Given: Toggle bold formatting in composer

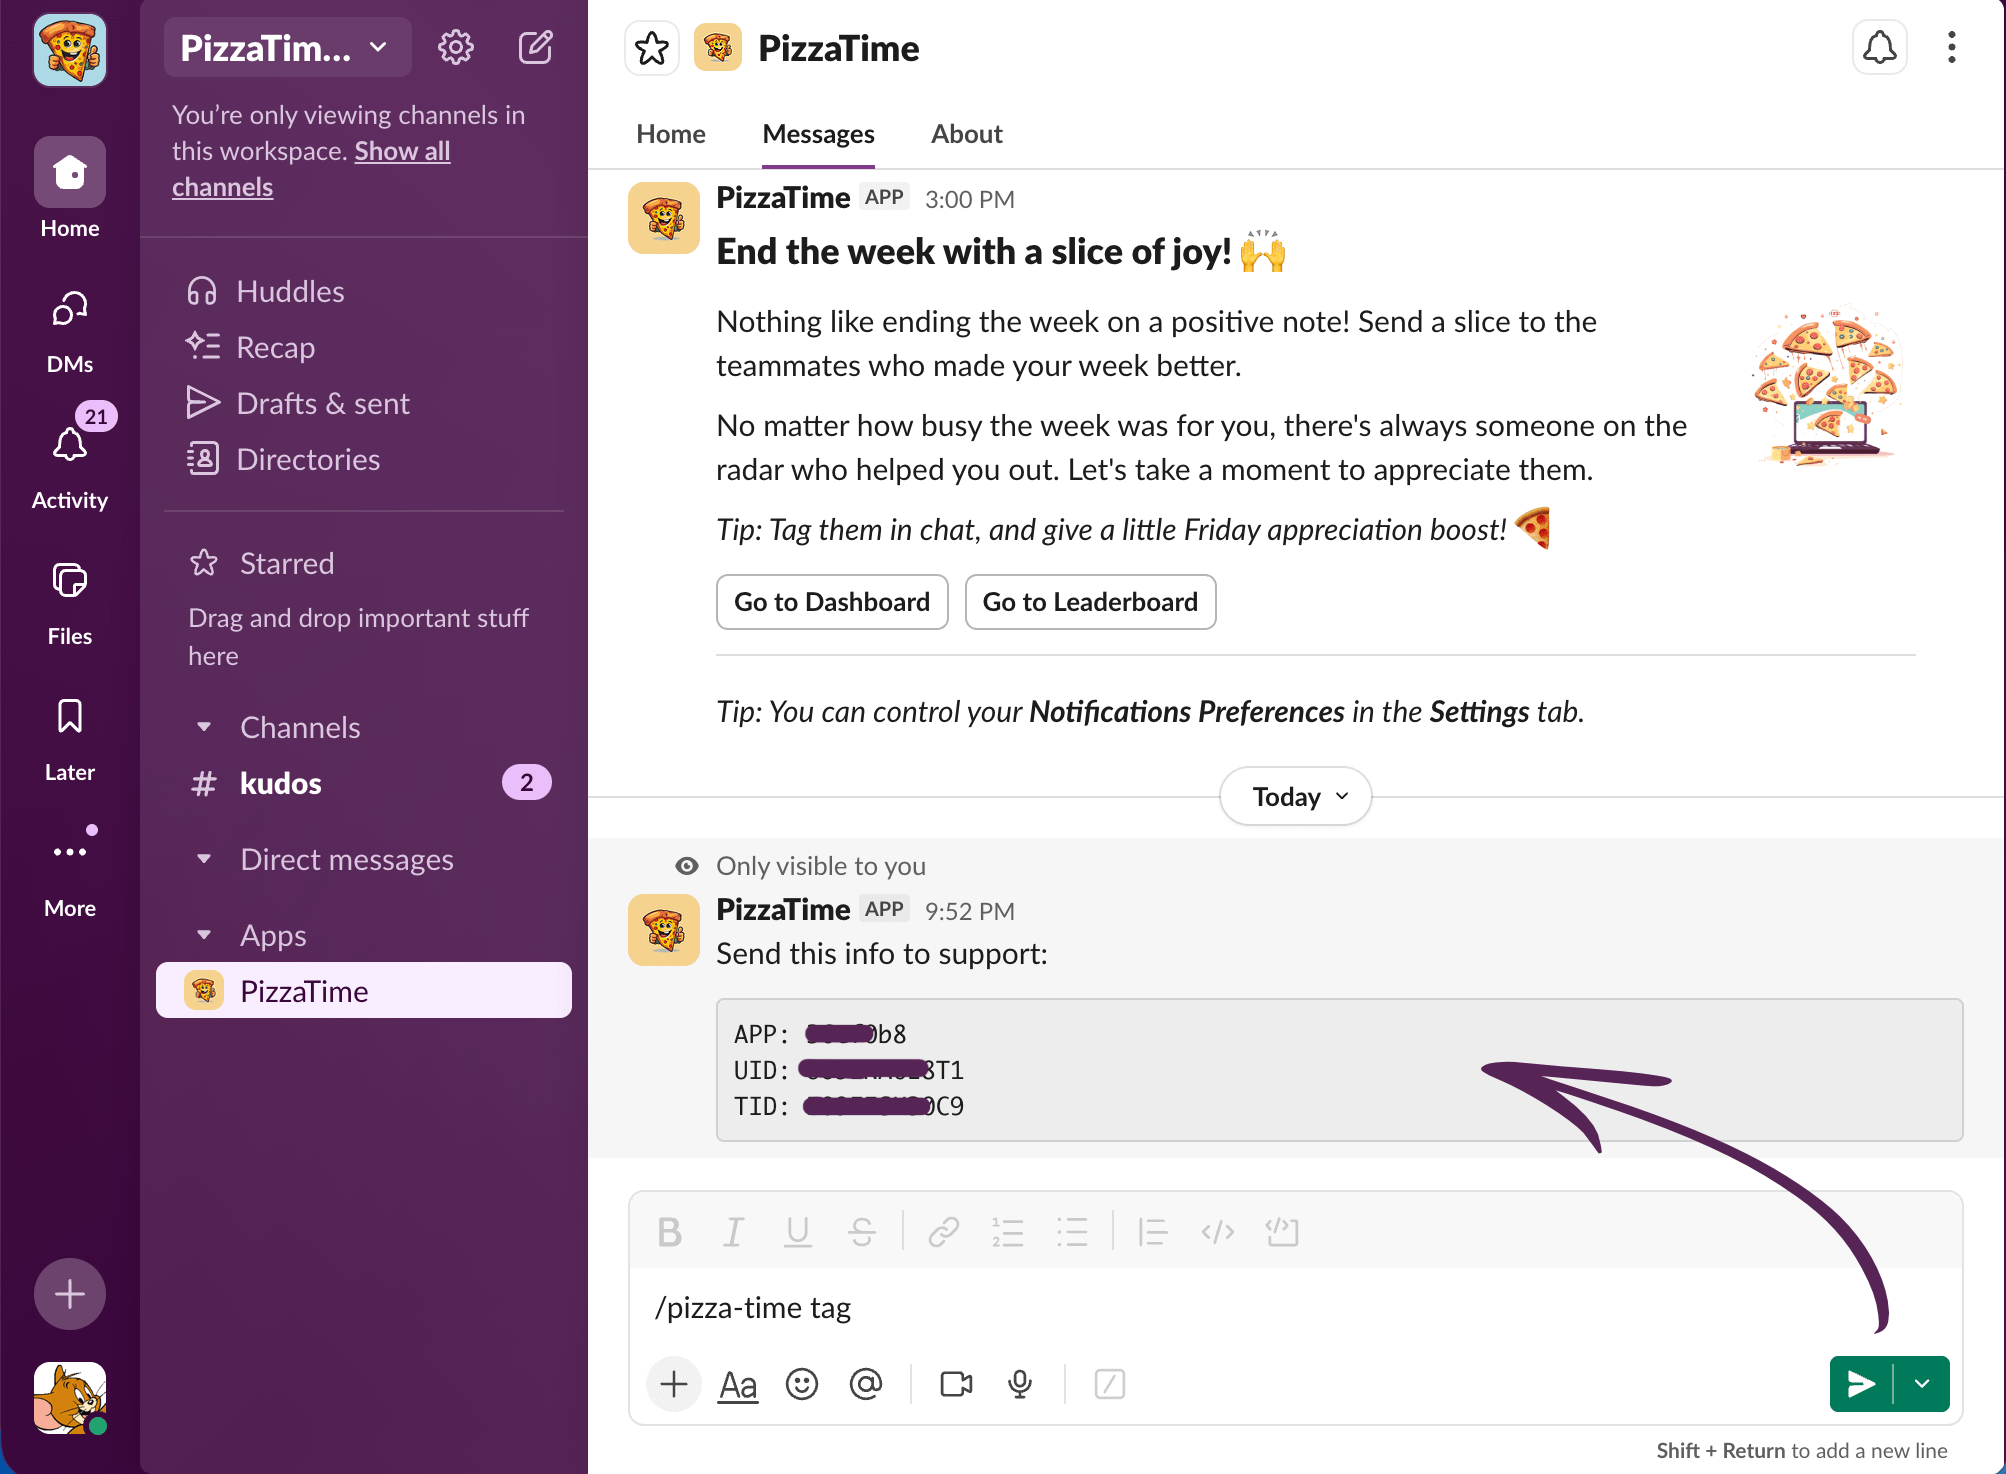Looking at the screenshot, I should point(669,1232).
